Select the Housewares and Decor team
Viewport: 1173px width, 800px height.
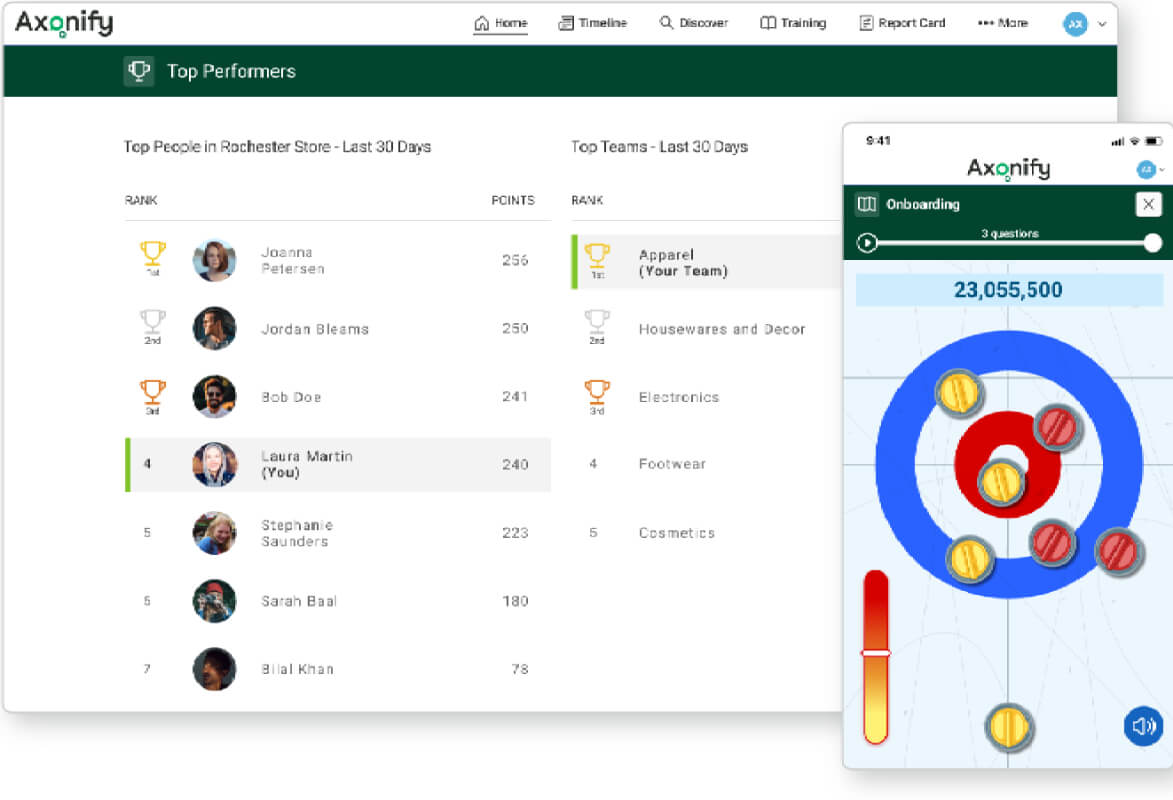pos(722,329)
